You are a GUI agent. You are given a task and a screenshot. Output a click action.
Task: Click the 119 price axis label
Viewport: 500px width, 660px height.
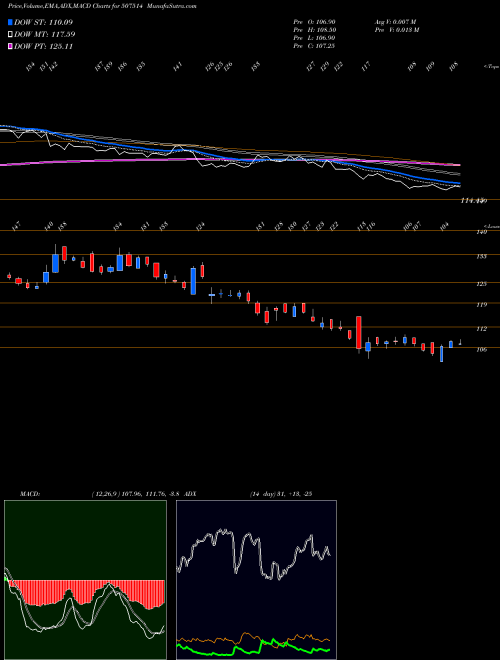click(x=482, y=305)
